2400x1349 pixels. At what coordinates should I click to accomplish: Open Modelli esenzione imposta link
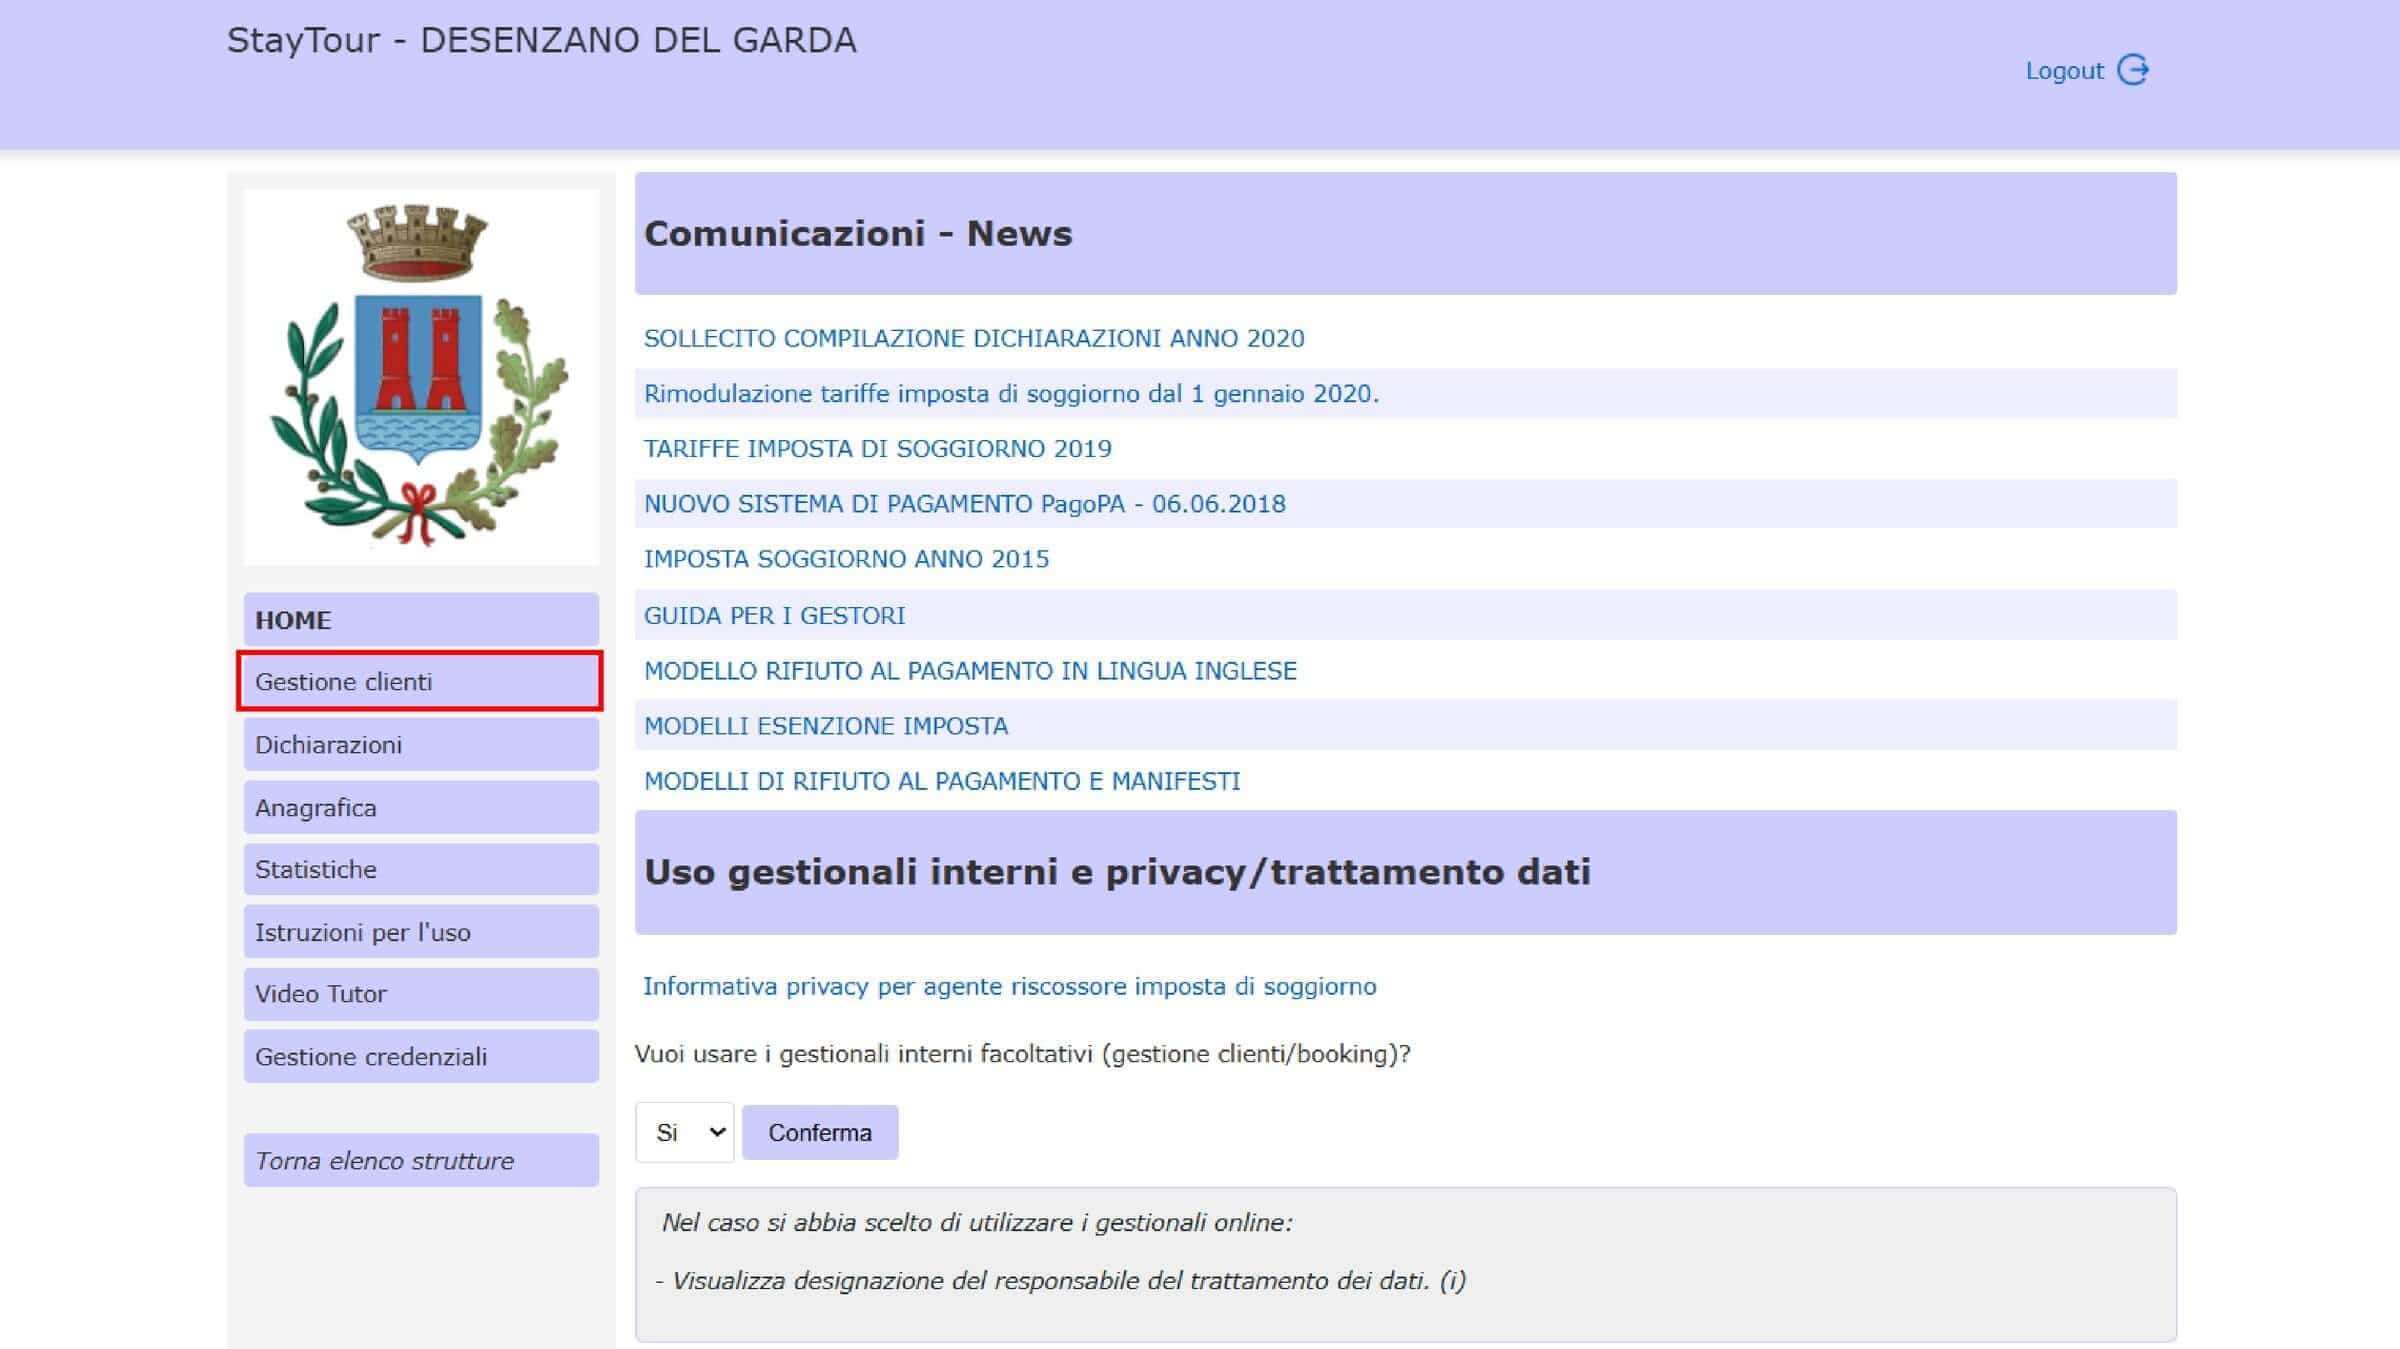(x=825, y=725)
